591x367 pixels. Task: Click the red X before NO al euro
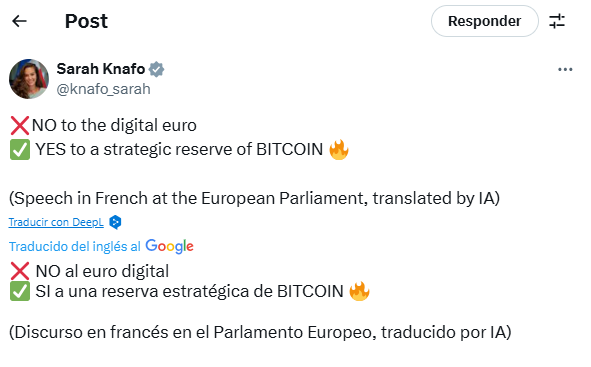[20, 271]
